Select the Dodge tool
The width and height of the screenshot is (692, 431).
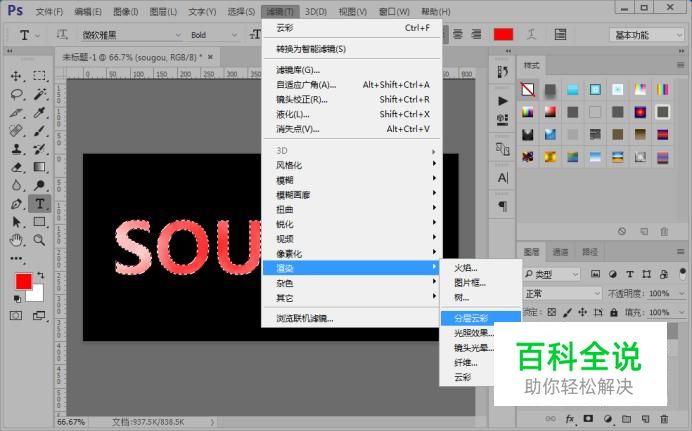(39, 185)
